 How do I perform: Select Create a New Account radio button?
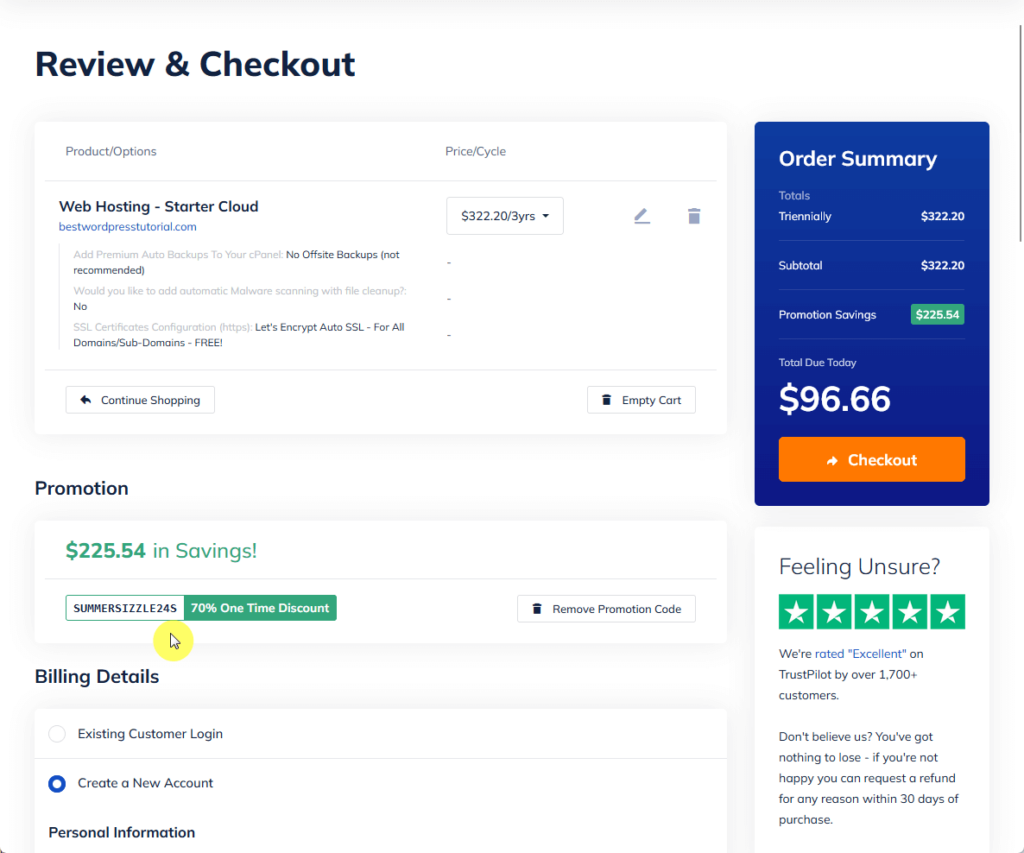pos(57,783)
